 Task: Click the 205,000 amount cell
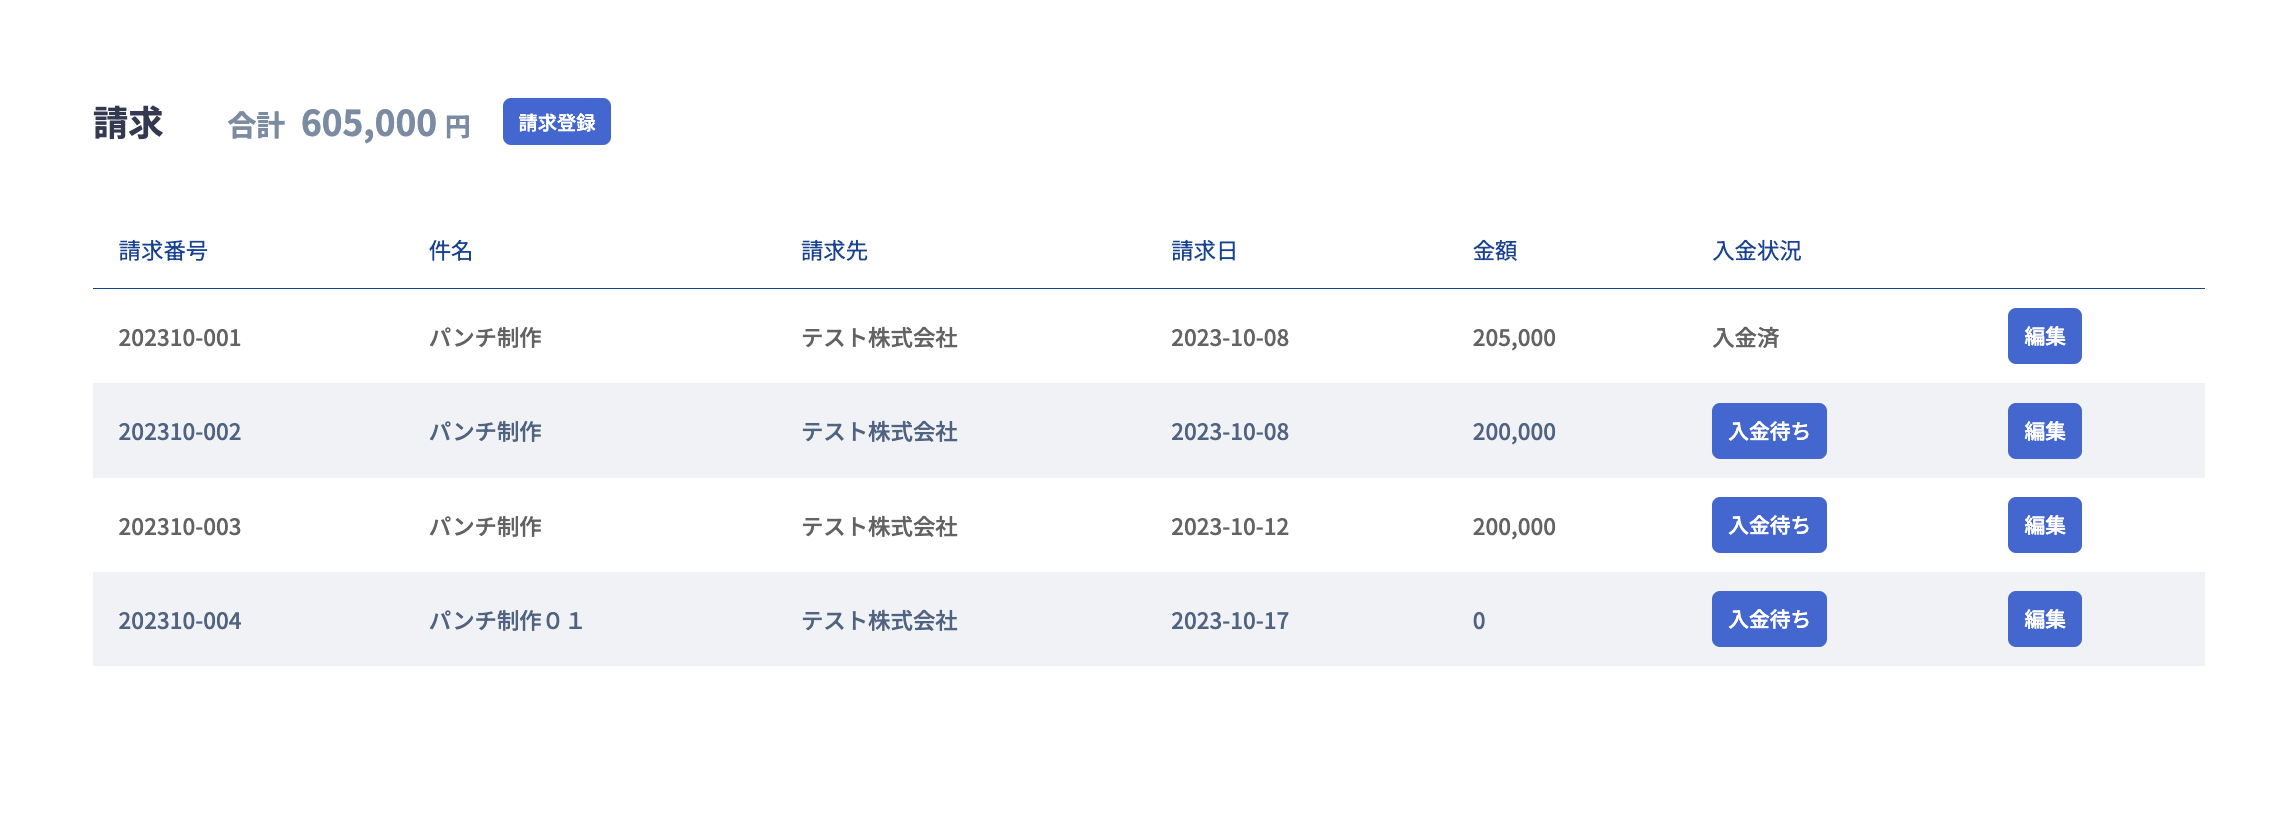[1513, 338]
